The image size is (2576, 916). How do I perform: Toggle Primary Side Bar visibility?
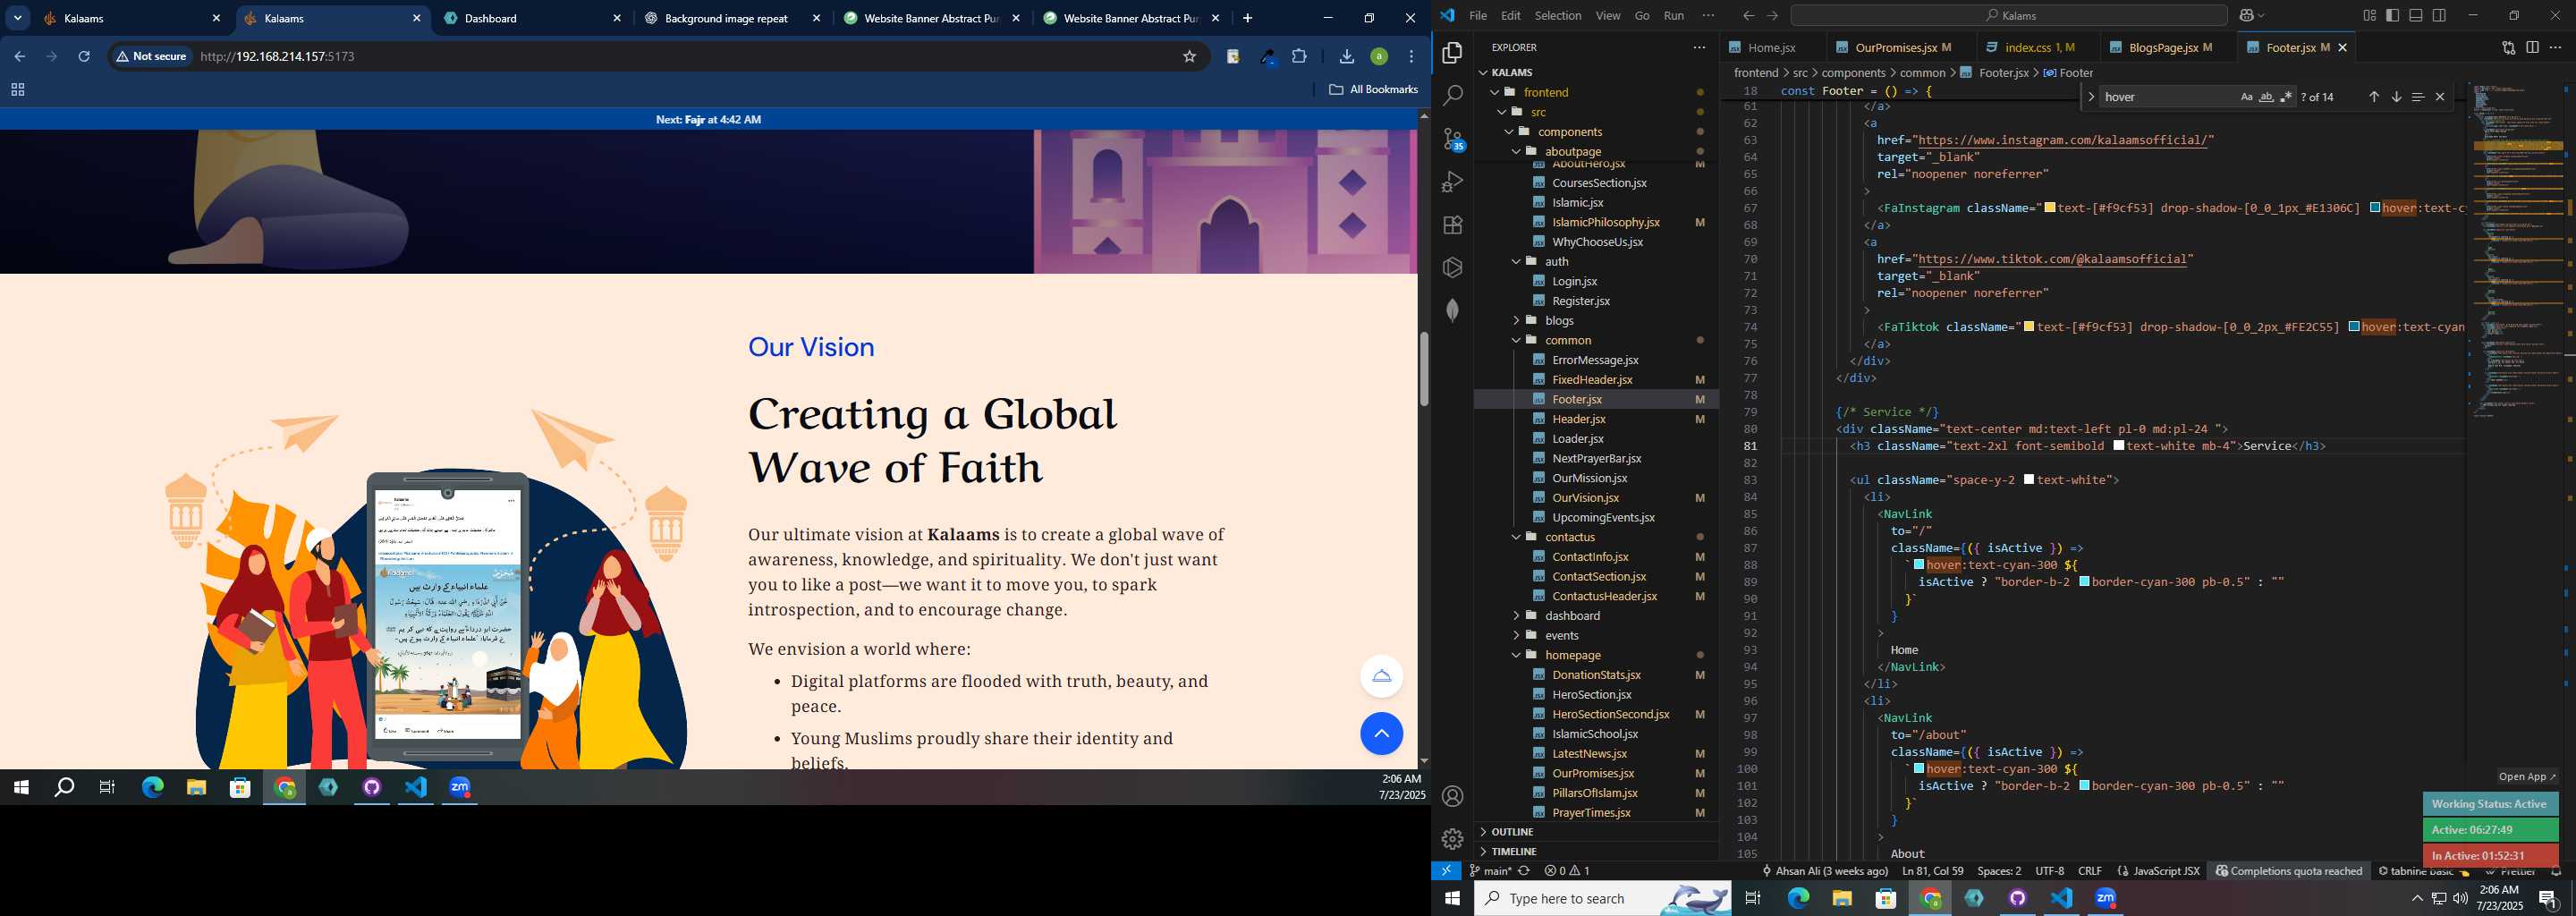(2392, 15)
